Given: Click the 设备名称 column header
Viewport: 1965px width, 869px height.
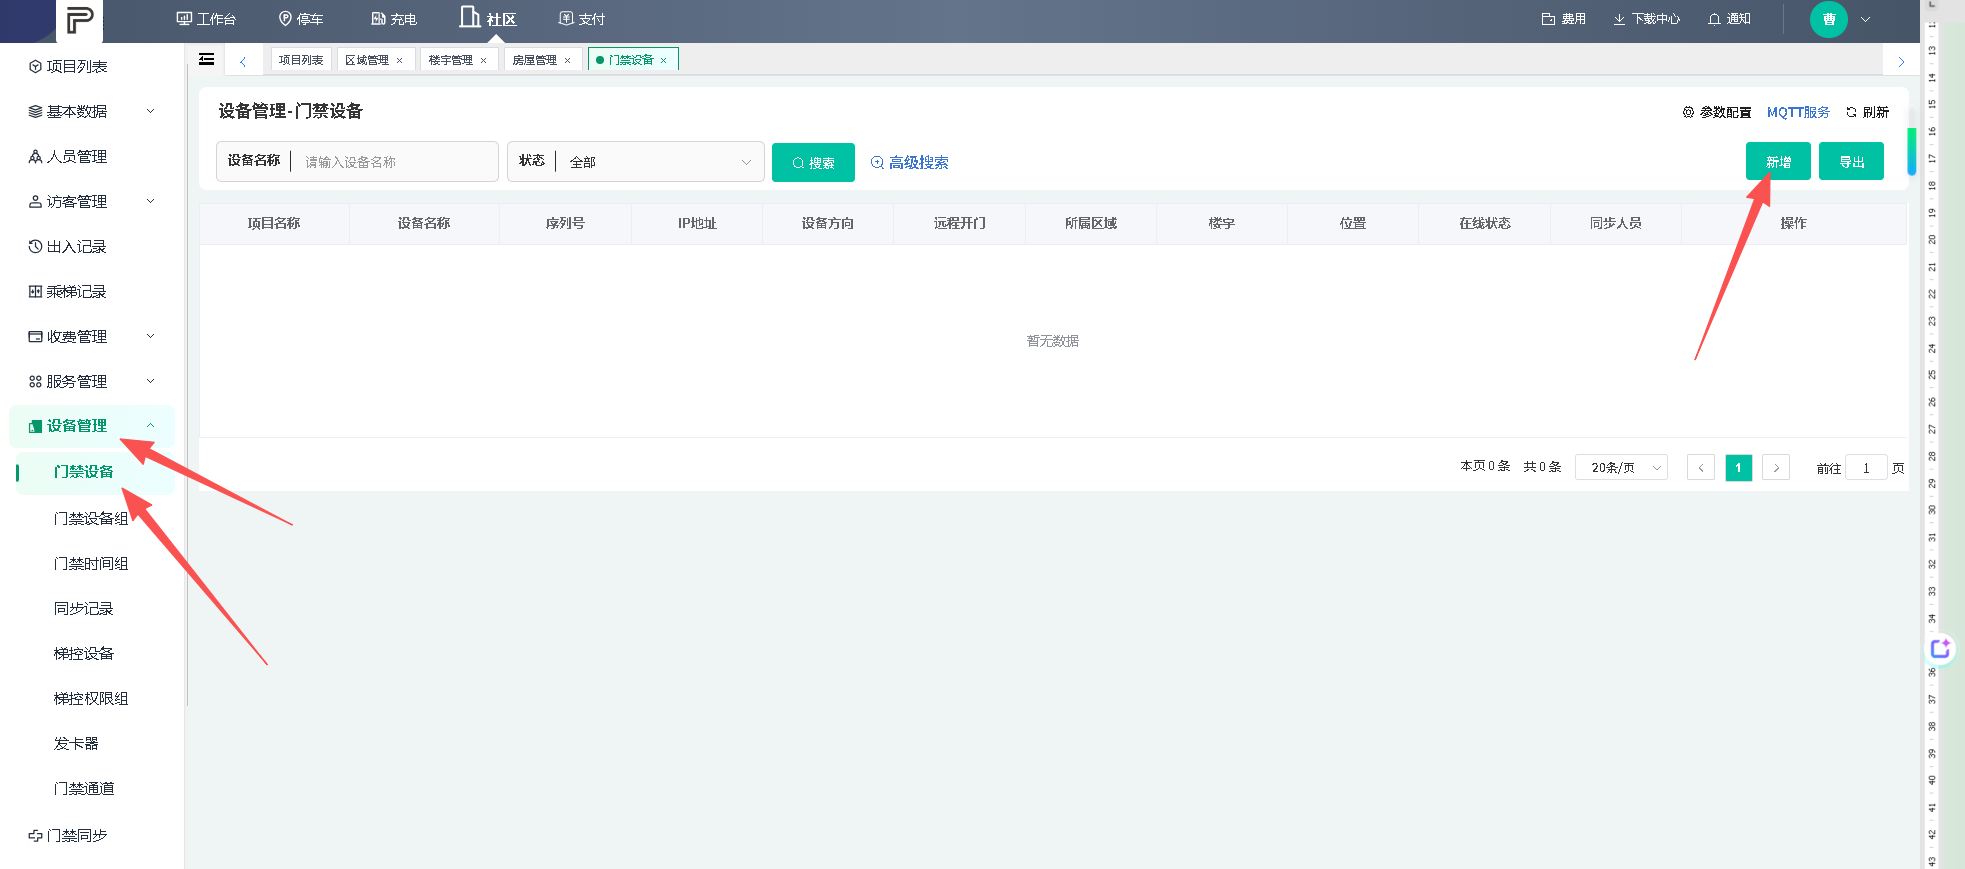Looking at the screenshot, I should [x=424, y=223].
